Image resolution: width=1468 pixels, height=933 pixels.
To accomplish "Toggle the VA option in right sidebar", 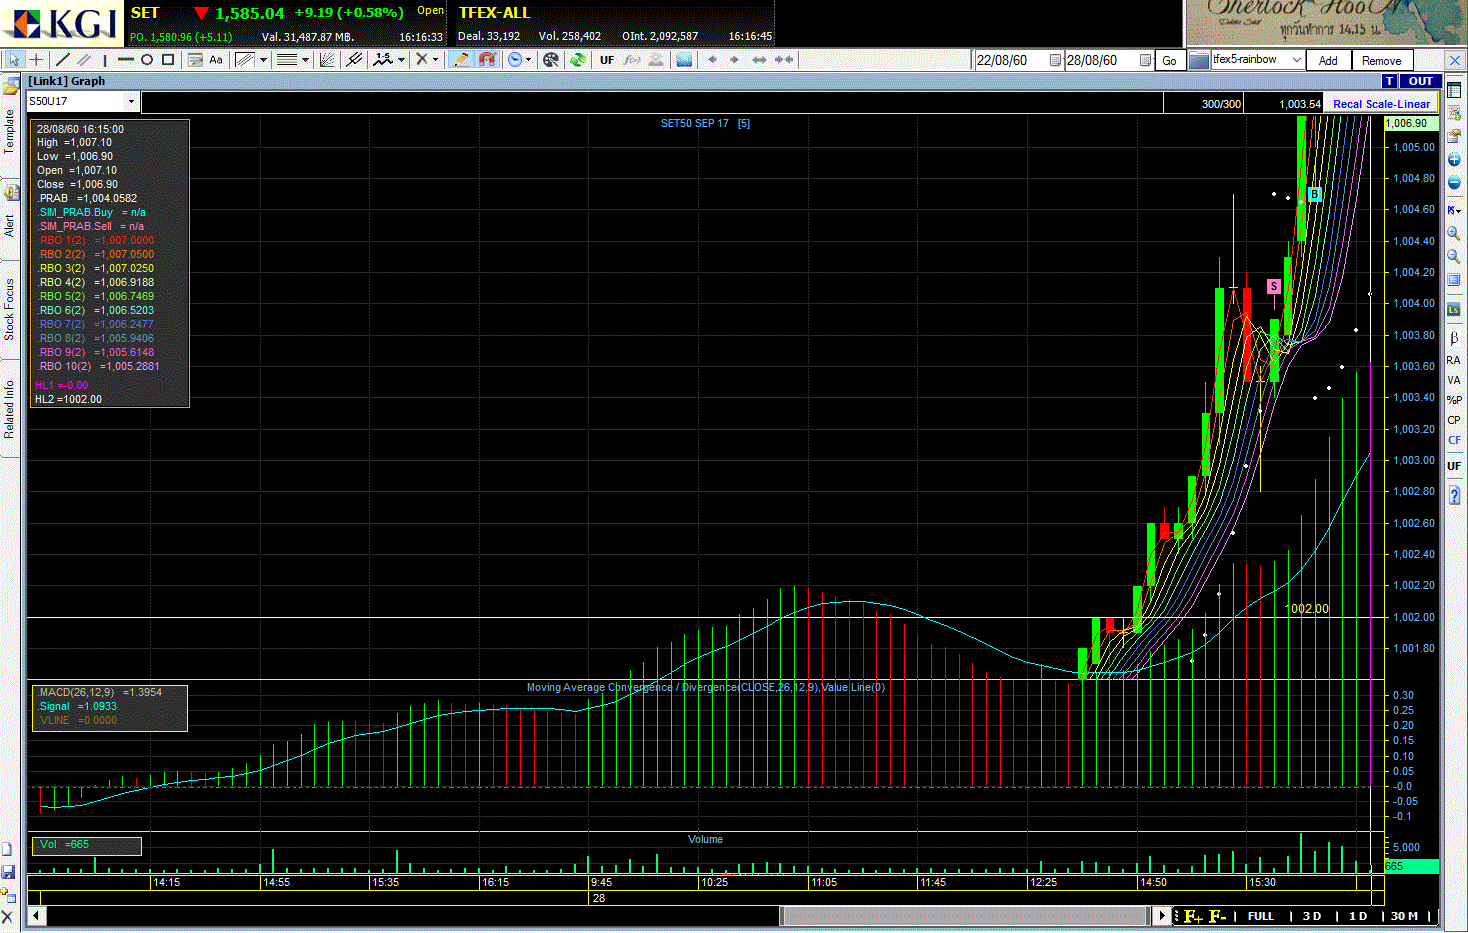I will [x=1454, y=380].
